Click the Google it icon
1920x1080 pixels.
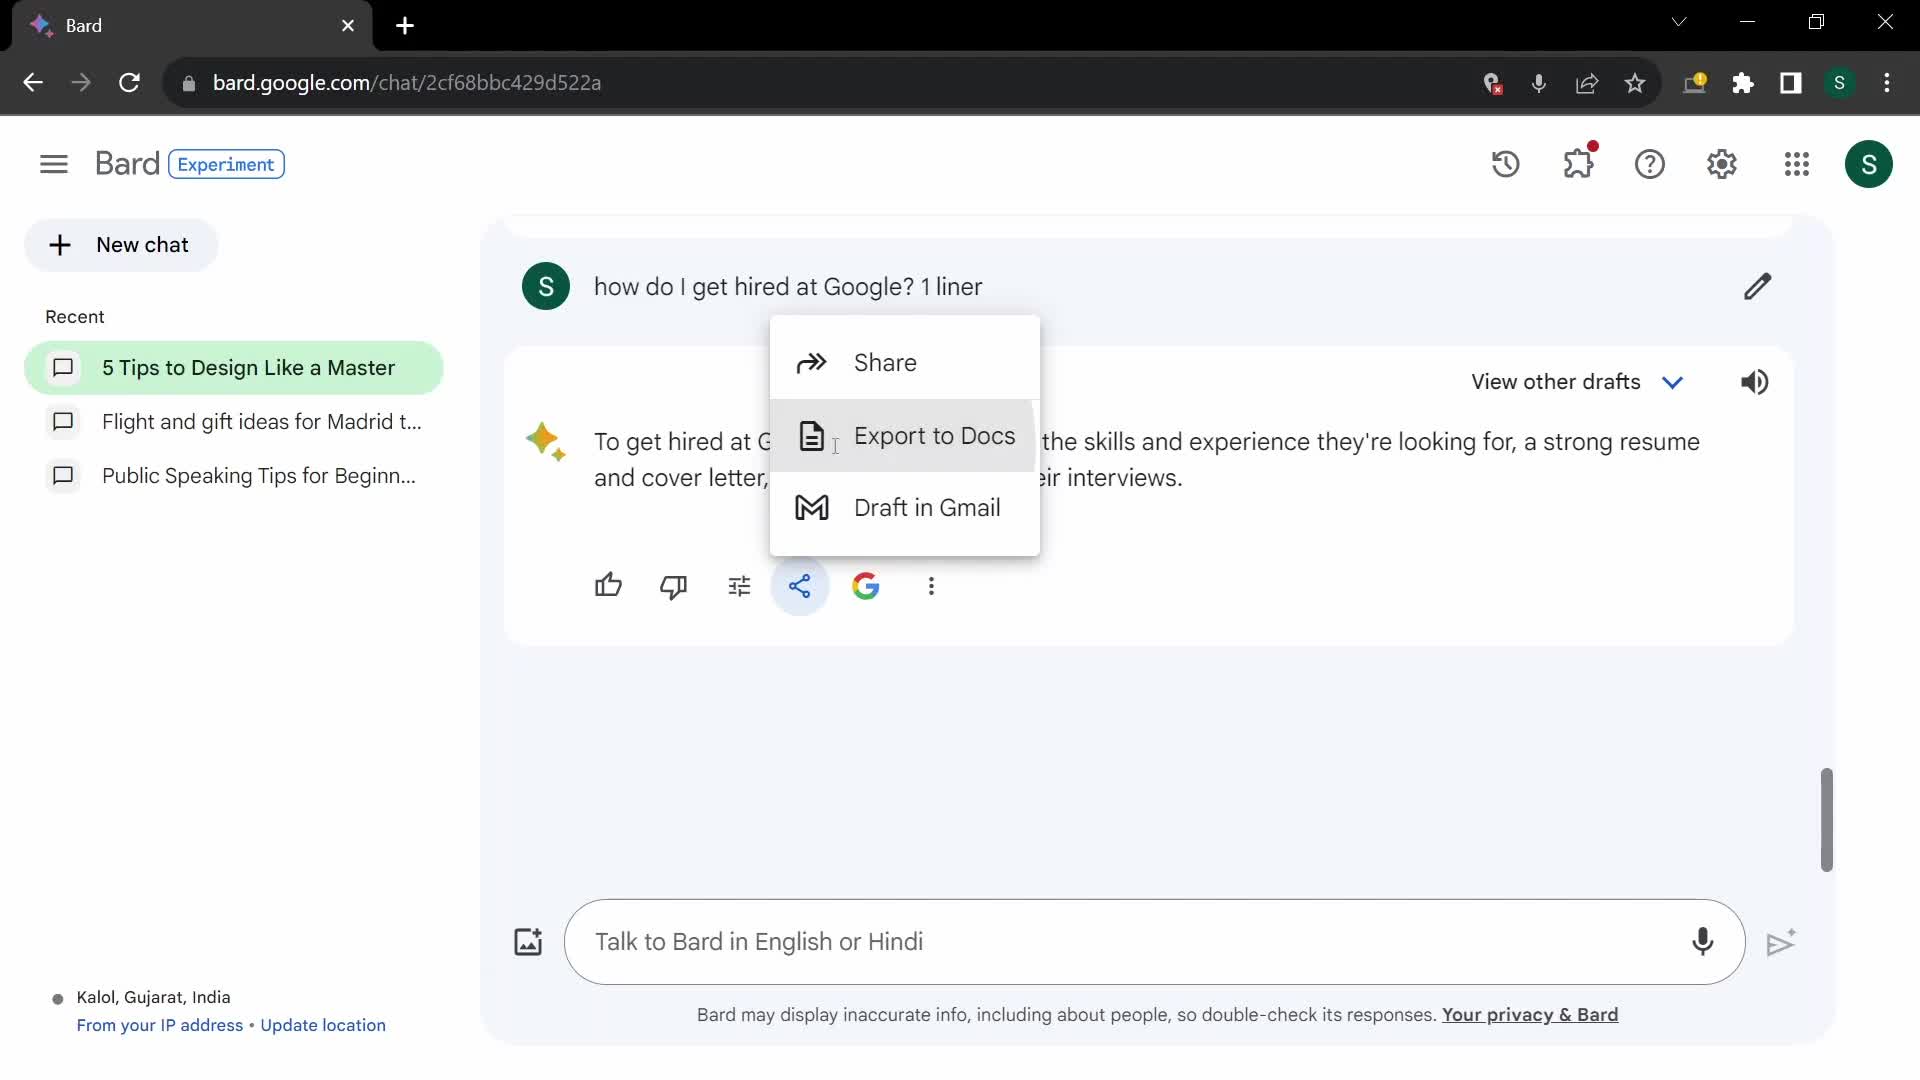tap(866, 586)
